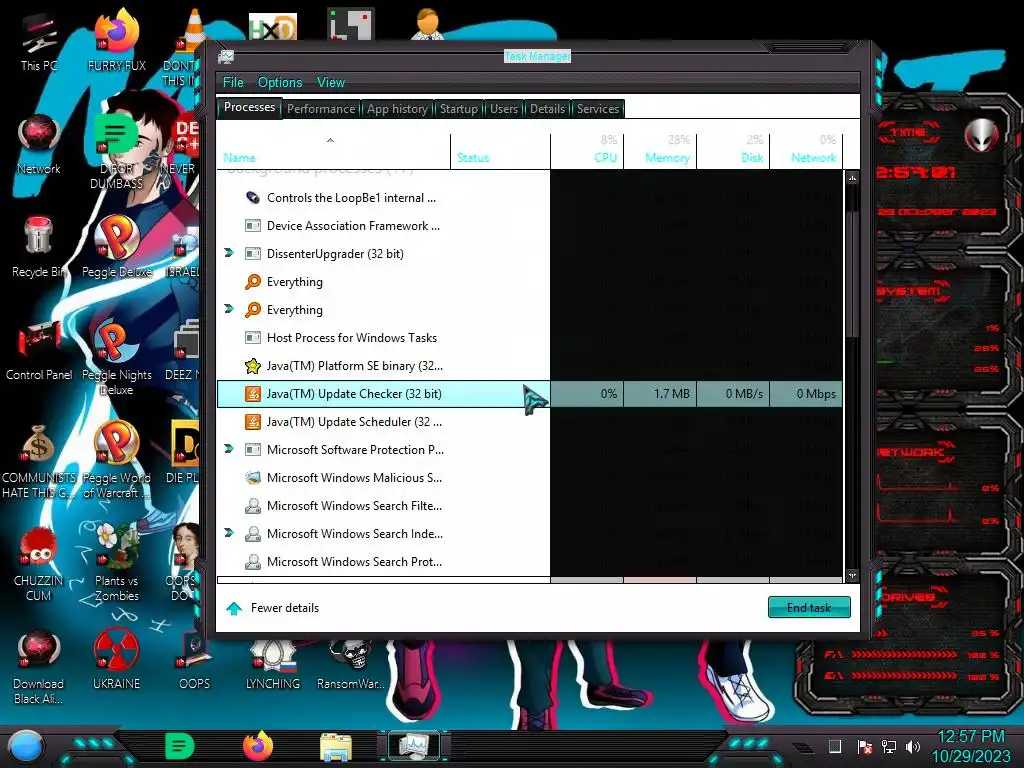Click the LoopBe1 internal process icon
Viewport: 1024px width, 768px height.
253,197
